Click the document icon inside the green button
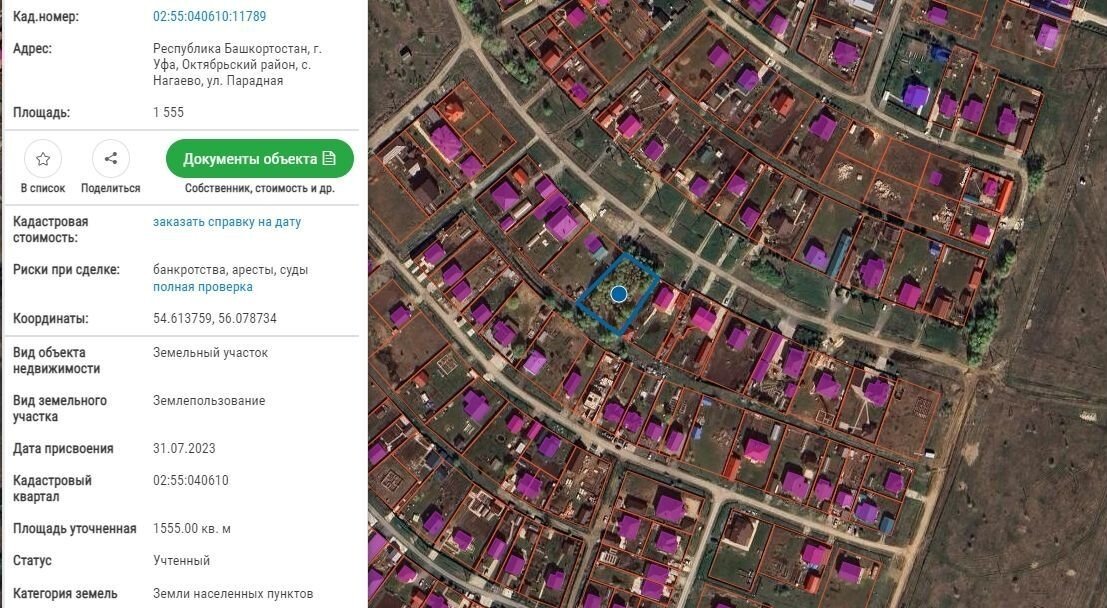 (x=329, y=159)
